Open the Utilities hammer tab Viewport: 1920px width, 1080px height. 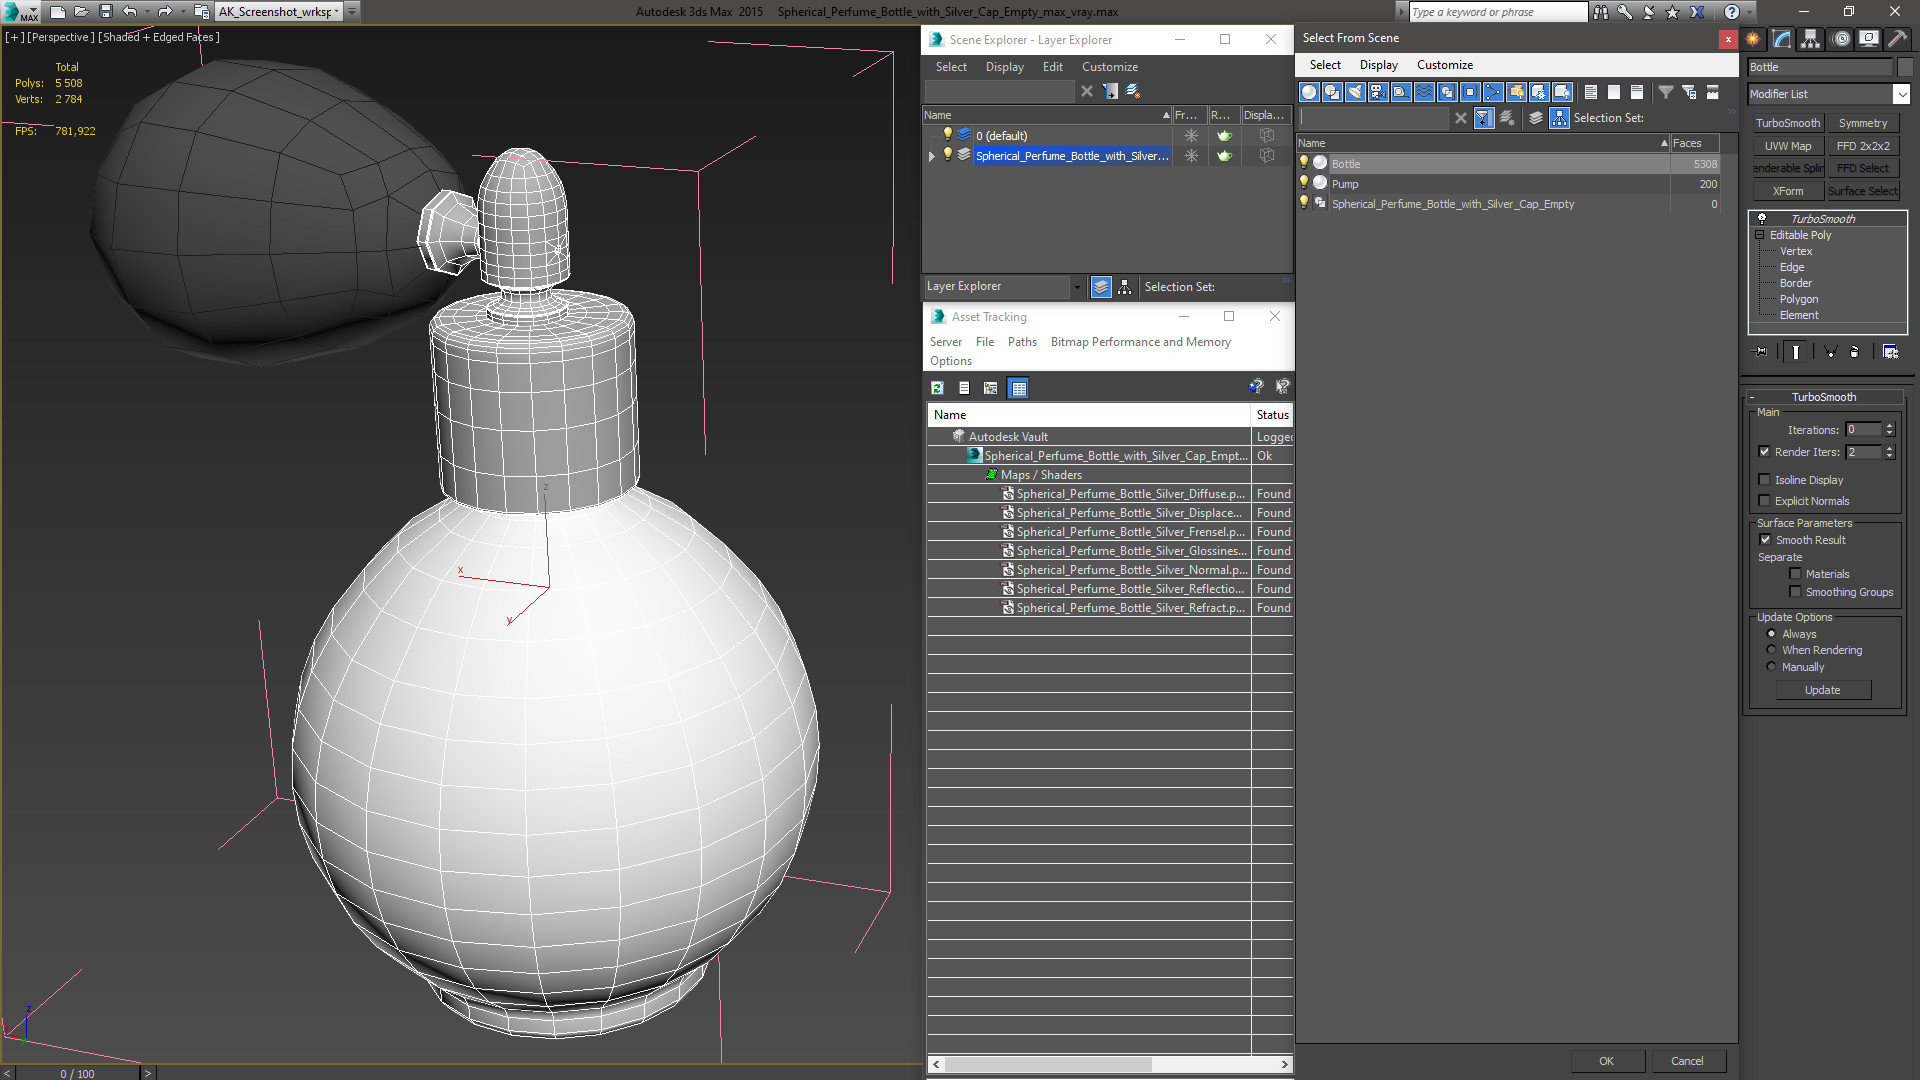pyautogui.click(x=1897, y=39)
